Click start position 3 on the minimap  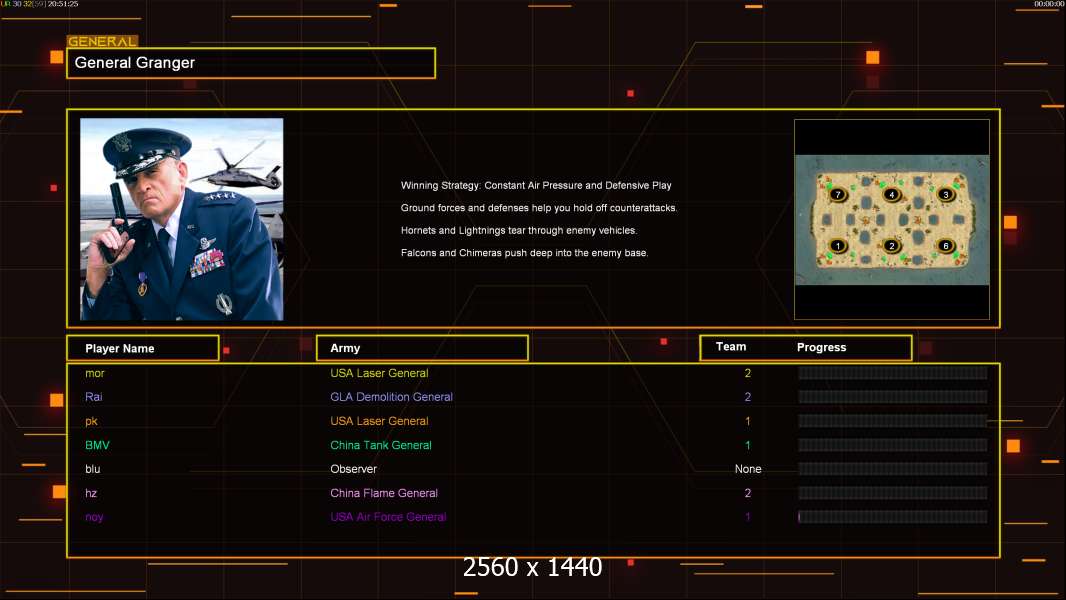pyautogui.click(x=945, y=194)
